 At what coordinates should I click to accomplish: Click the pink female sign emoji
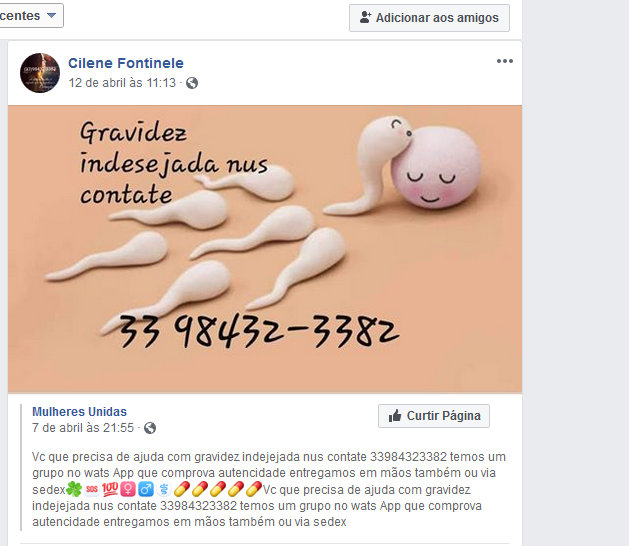128,489
